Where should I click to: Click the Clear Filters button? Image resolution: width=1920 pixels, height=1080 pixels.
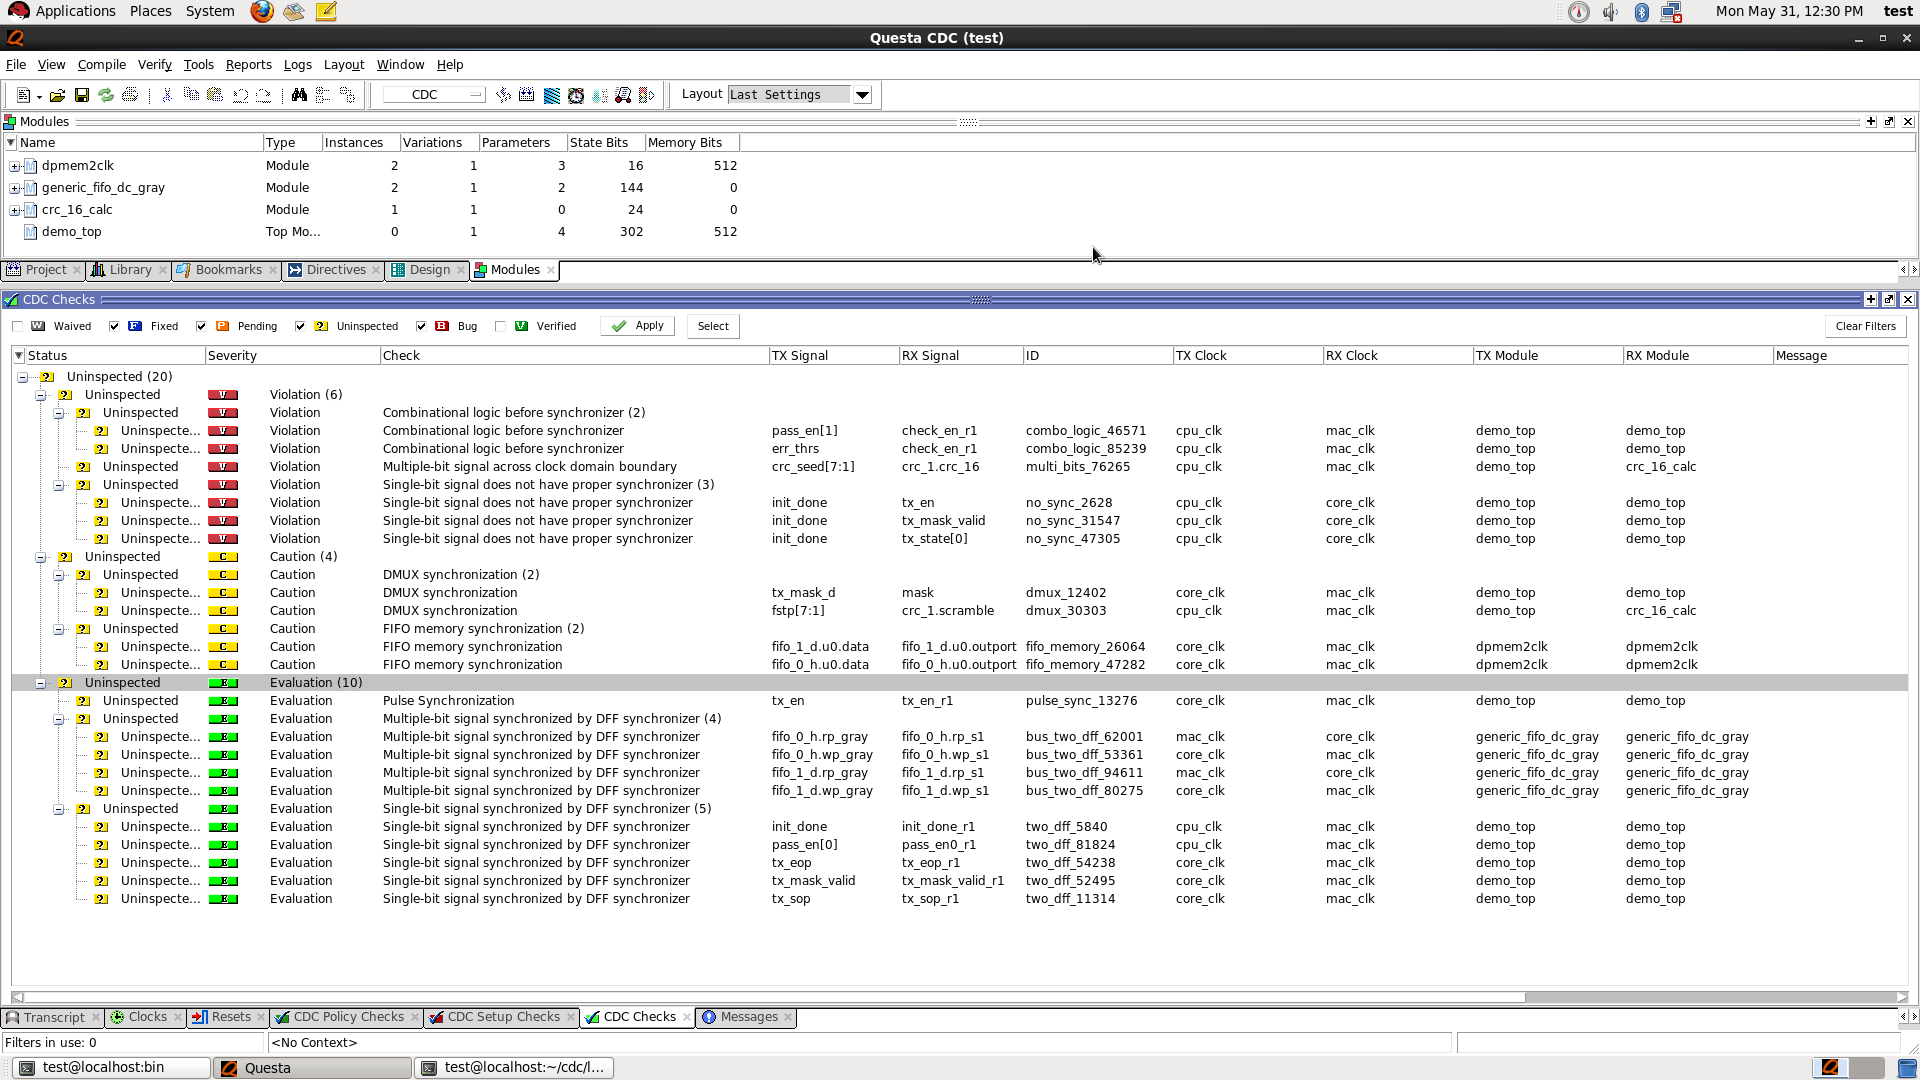[x=1865, y=326]
